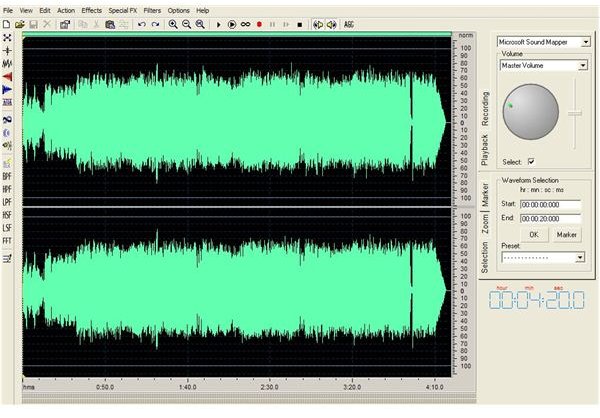Viewport: 600px width, 418px height.
Task: Click the 4:10.0 mark on the timeline
Action: coord(434,387)
